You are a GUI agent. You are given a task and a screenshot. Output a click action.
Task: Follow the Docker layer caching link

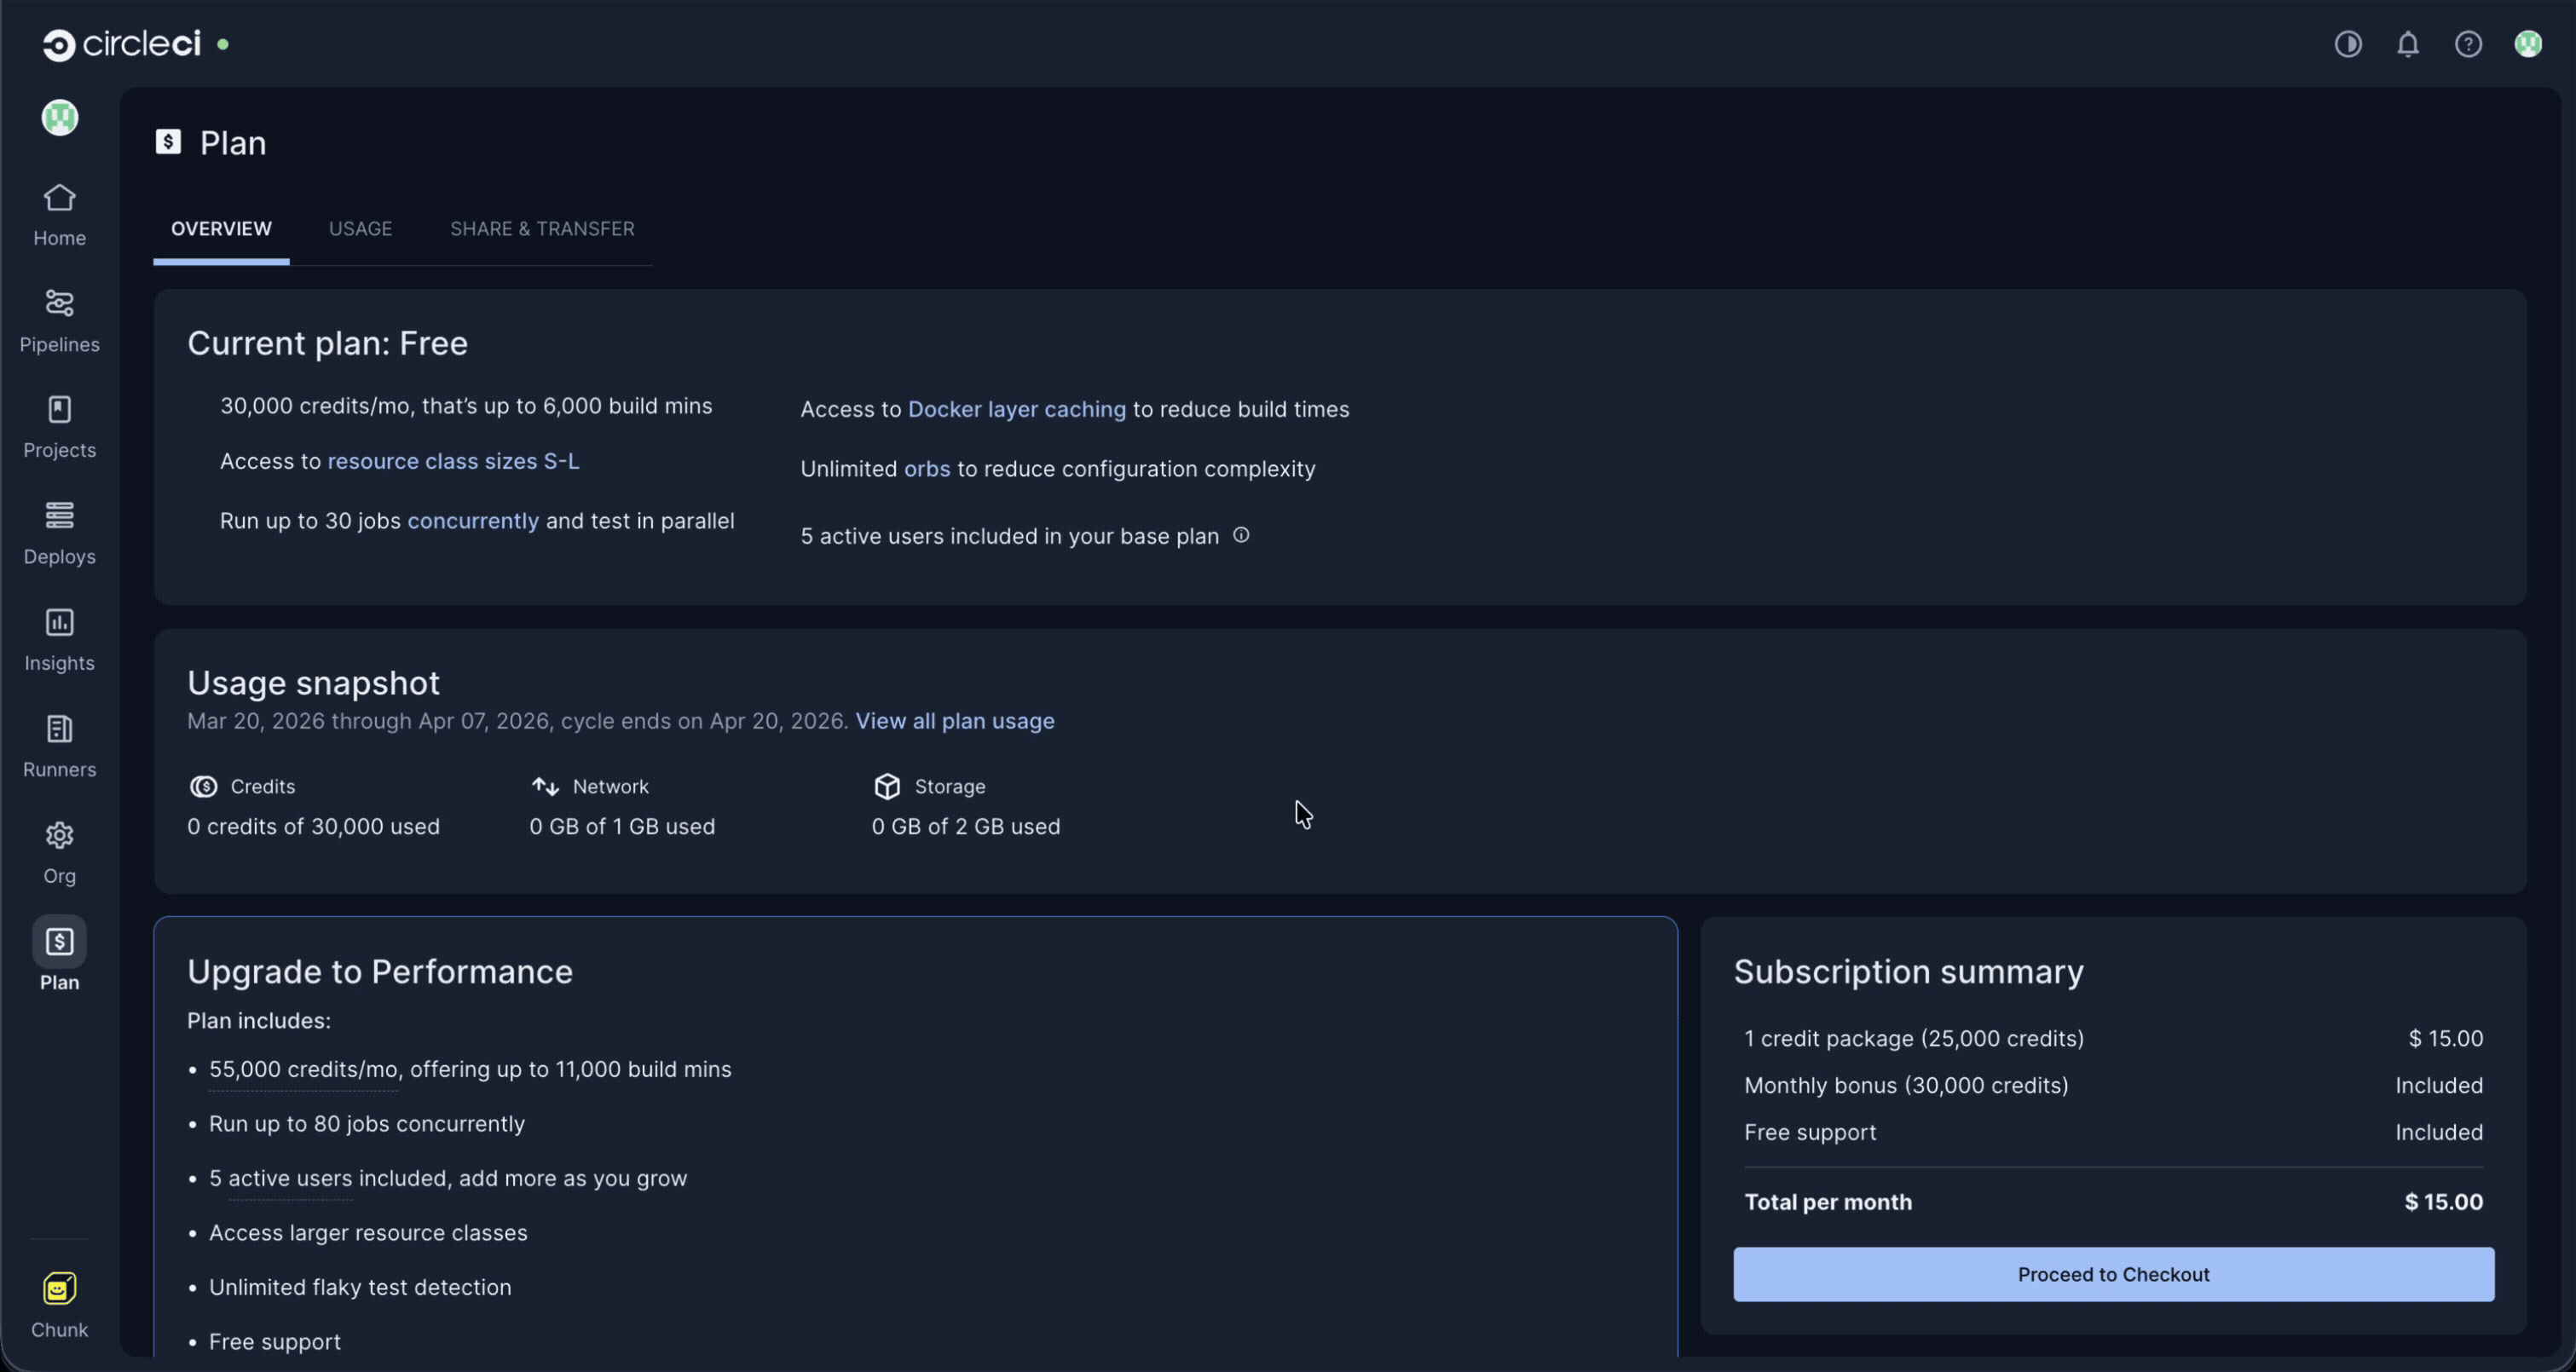tap(1016, 410)
